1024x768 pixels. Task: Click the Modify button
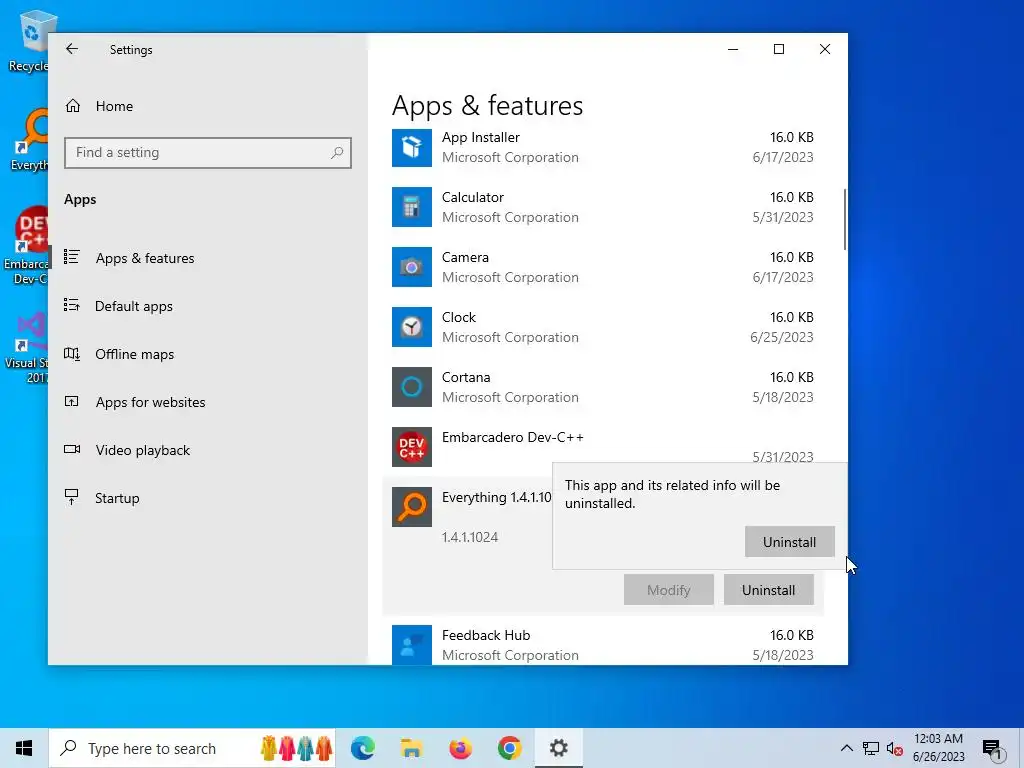coord(669,590)
